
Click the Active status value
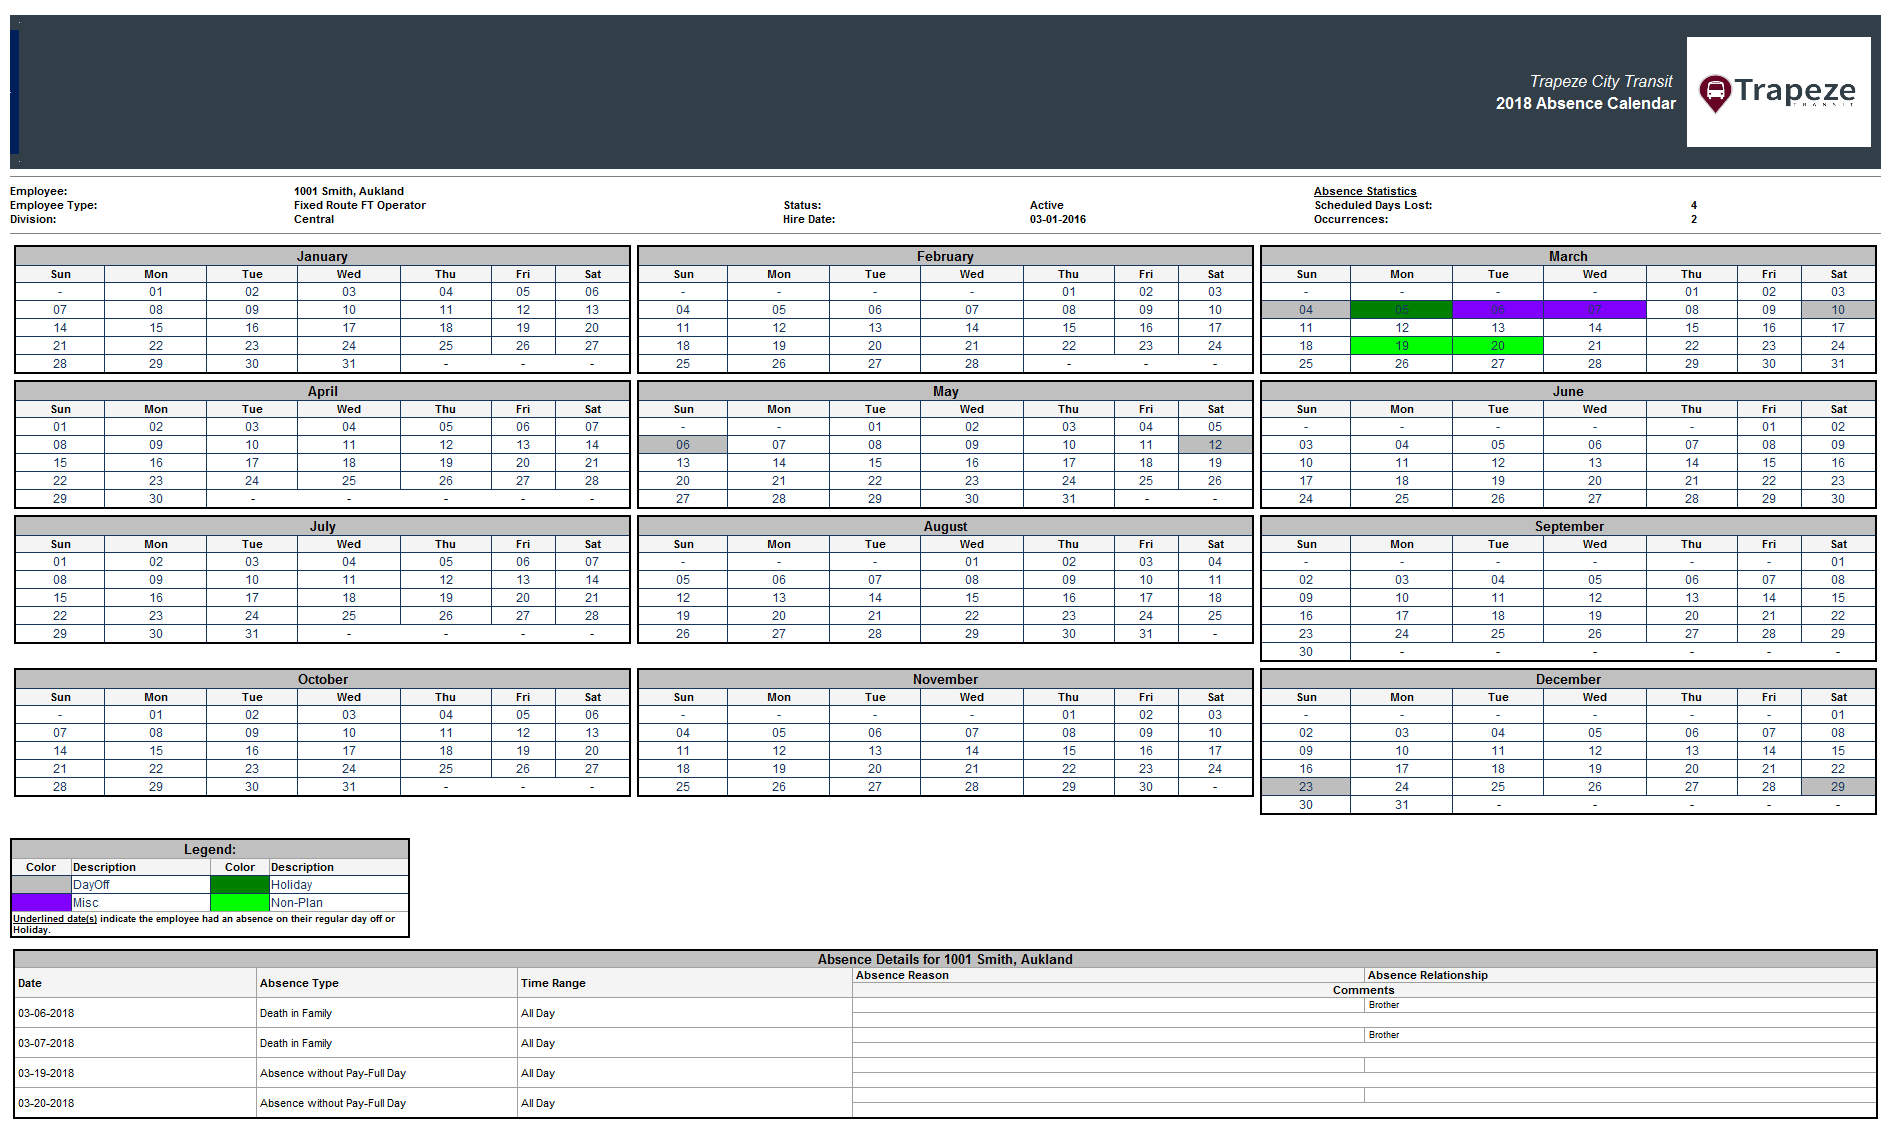[x=1046, y=204]
